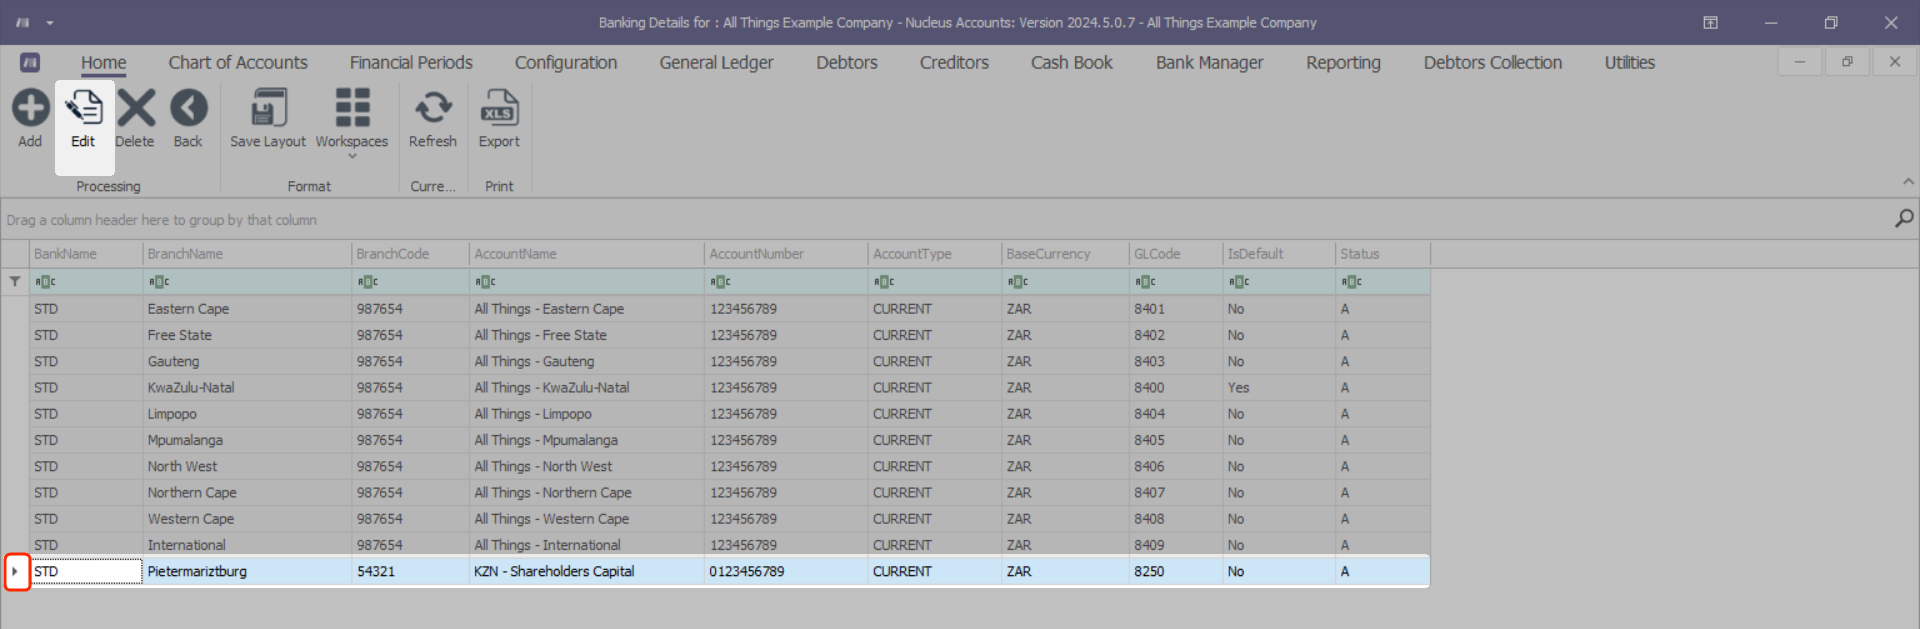Click the Add bank account icon
The image size is (1920, 629).
tap(30, 108)
